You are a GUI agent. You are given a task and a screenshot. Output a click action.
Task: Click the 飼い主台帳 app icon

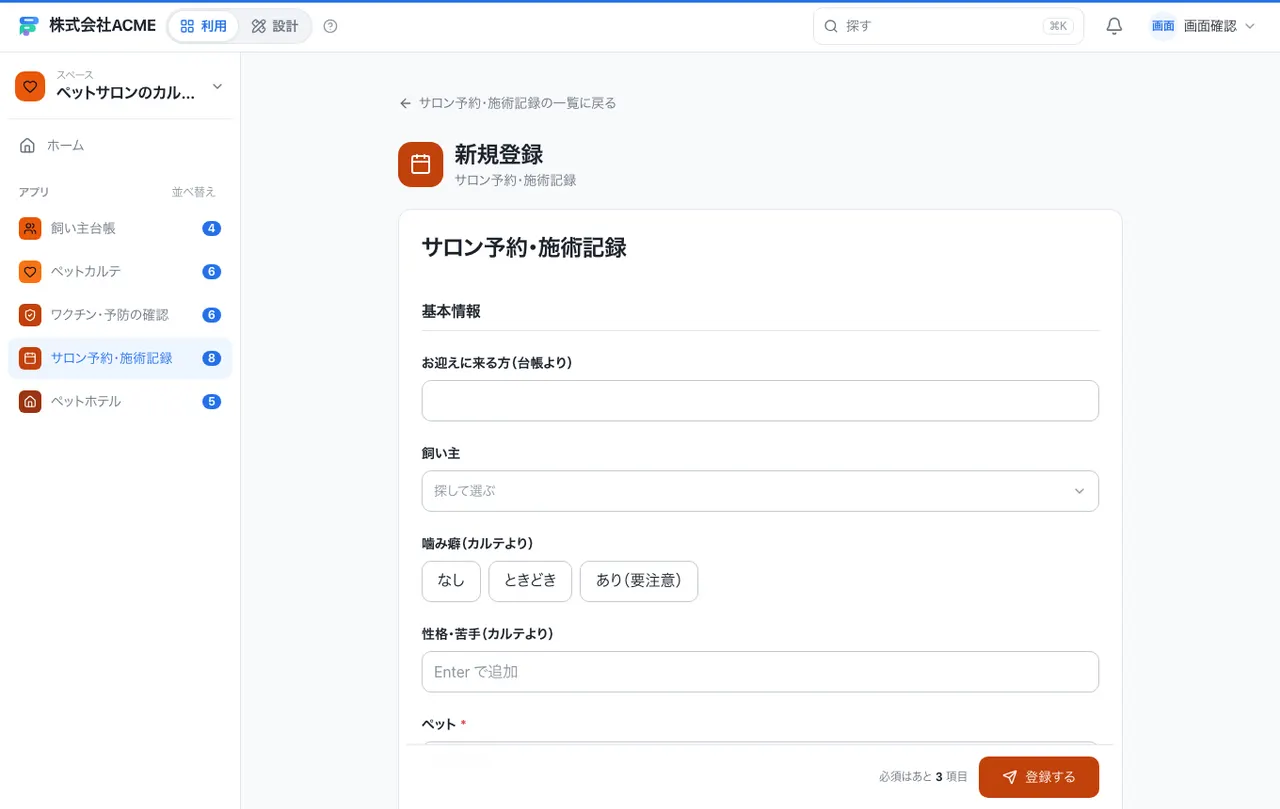[x=30, y=229]
